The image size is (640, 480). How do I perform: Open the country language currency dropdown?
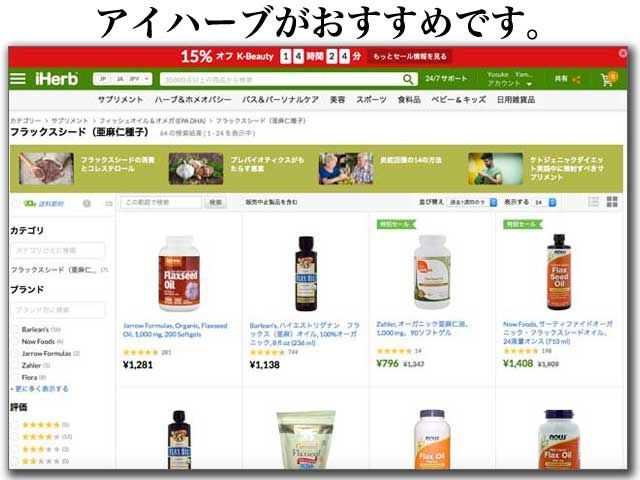(x=122, y=79)
